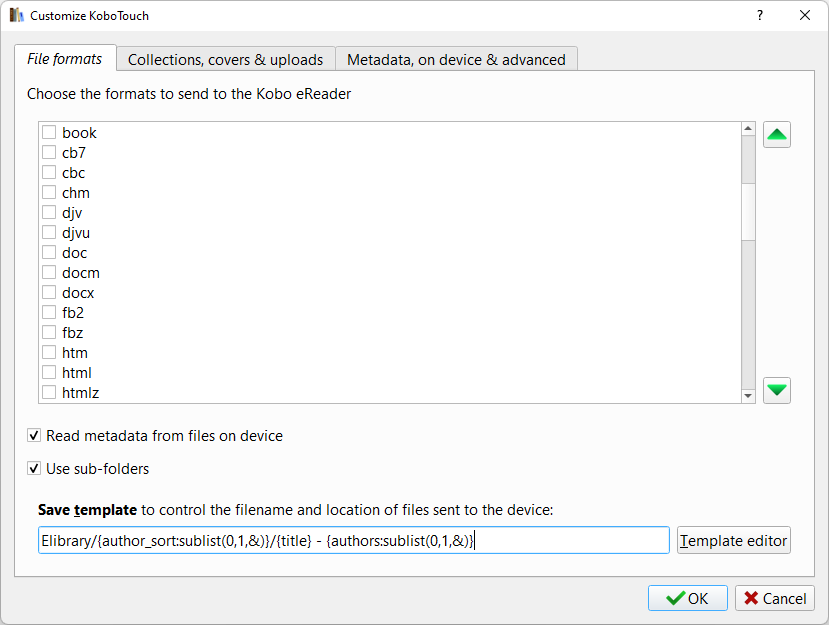Click format list scrollbar up arrow
The image size is (829, 625).
point(748,128)
